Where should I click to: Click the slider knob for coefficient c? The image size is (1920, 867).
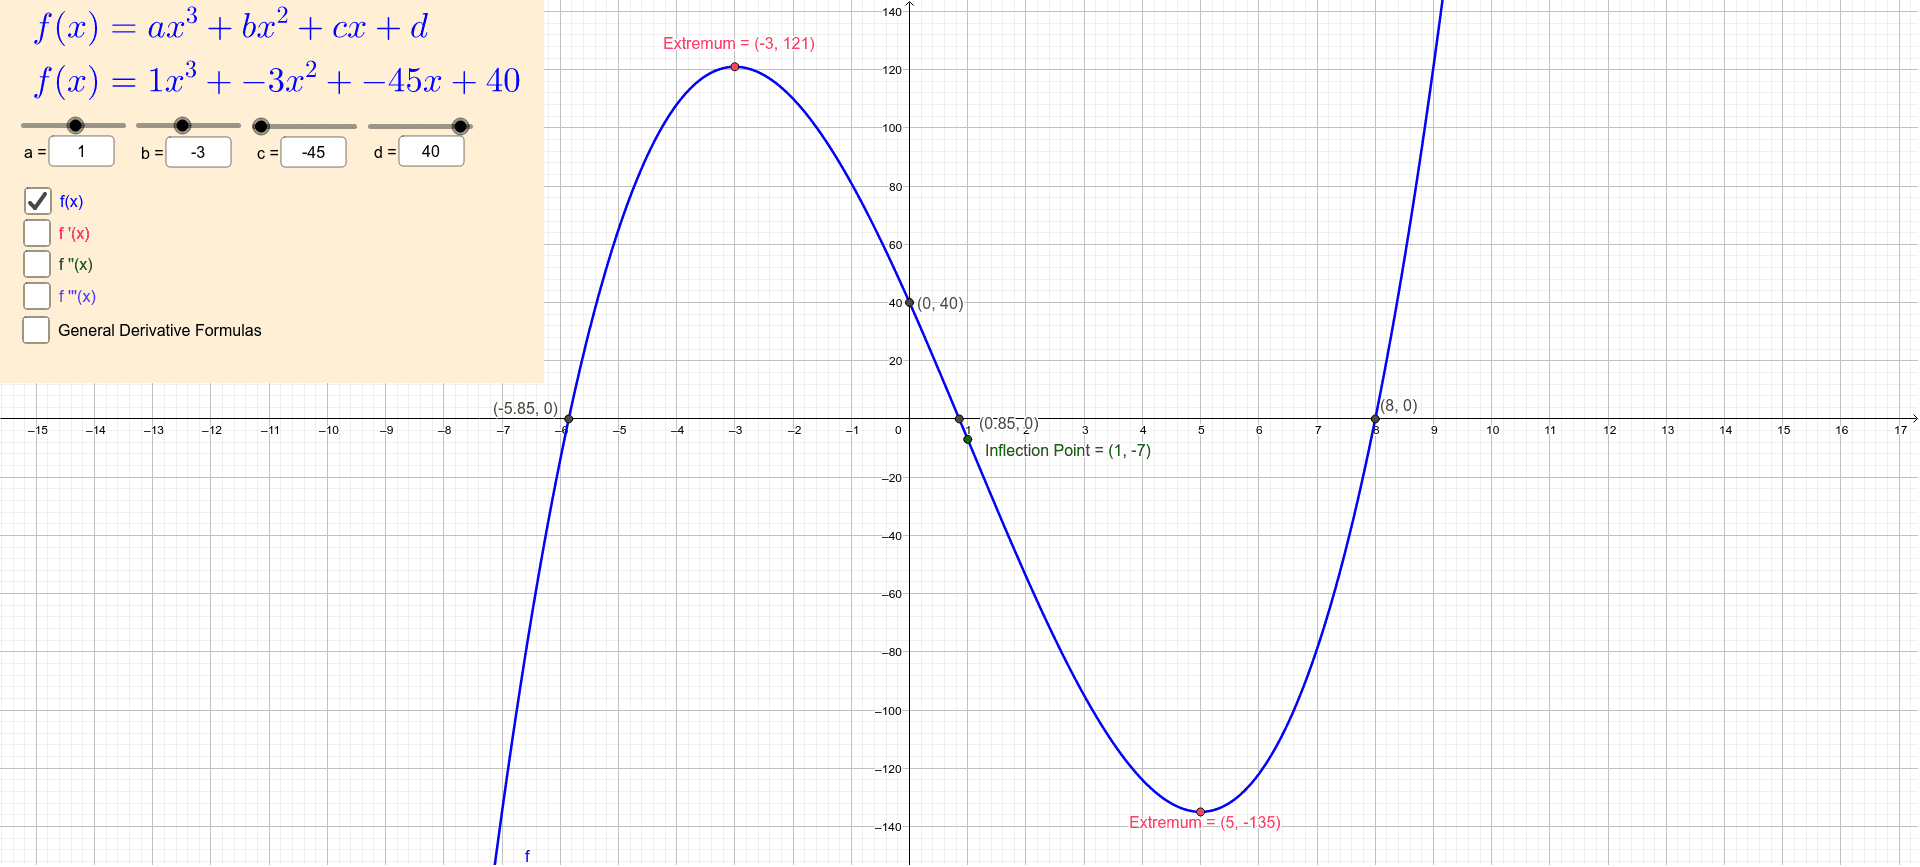pos(261,126)
